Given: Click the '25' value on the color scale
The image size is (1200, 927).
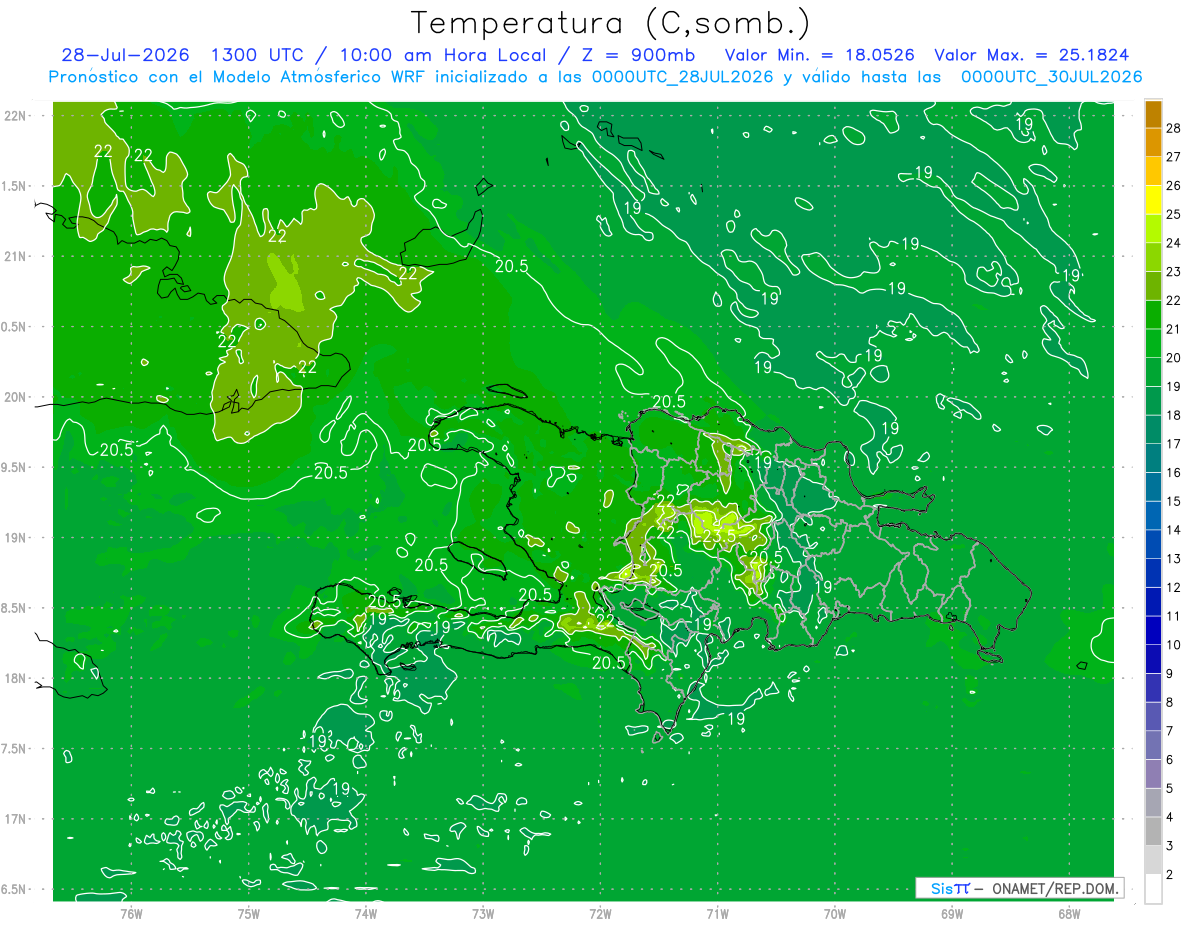Looking at the screenshot, I should [1173, 213].
